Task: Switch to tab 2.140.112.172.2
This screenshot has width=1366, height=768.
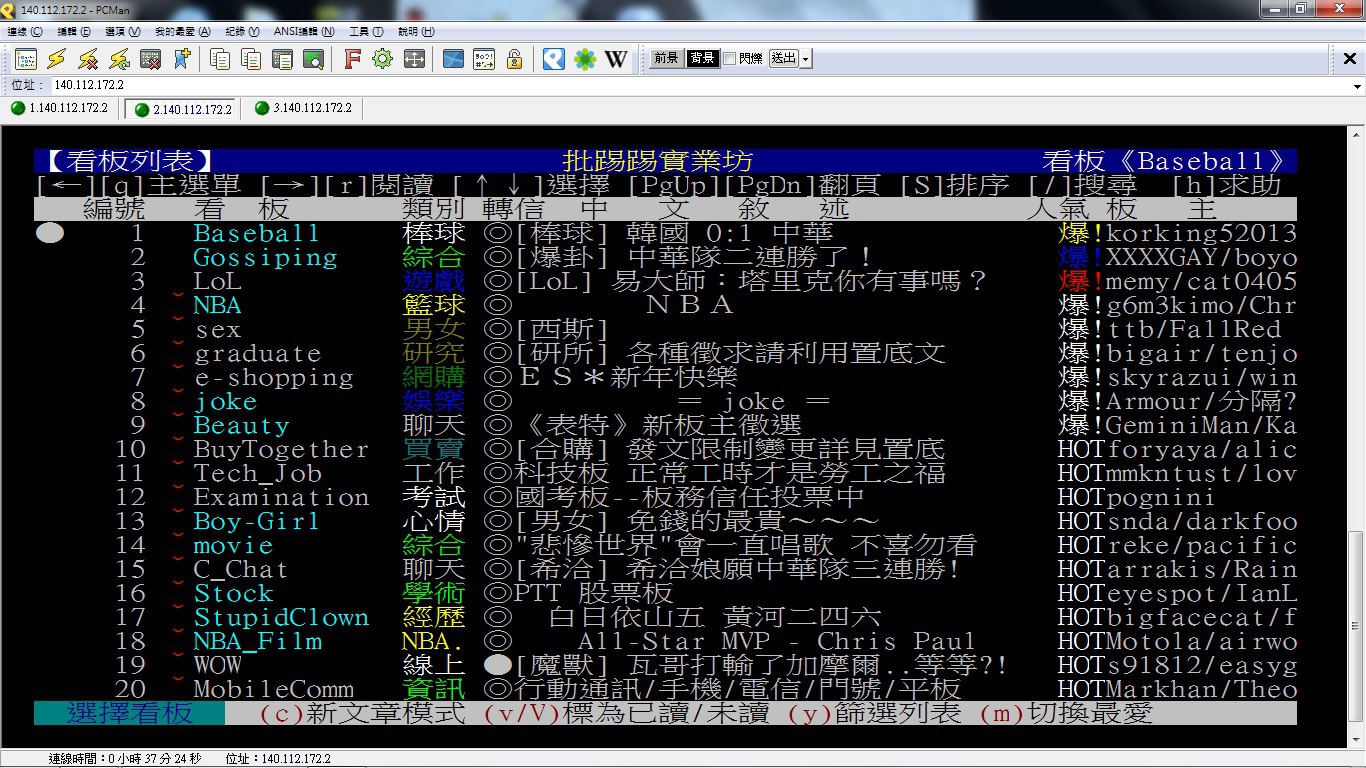Action: (x=182, y=109)
